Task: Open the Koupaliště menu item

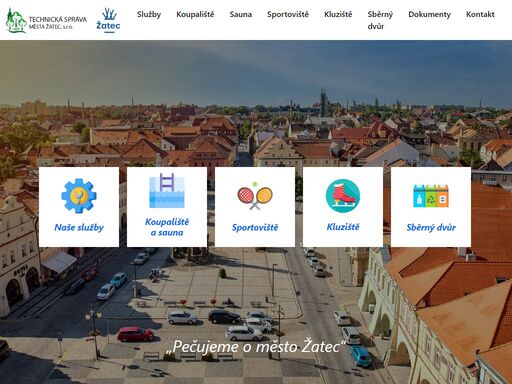Action: (195, 14)
